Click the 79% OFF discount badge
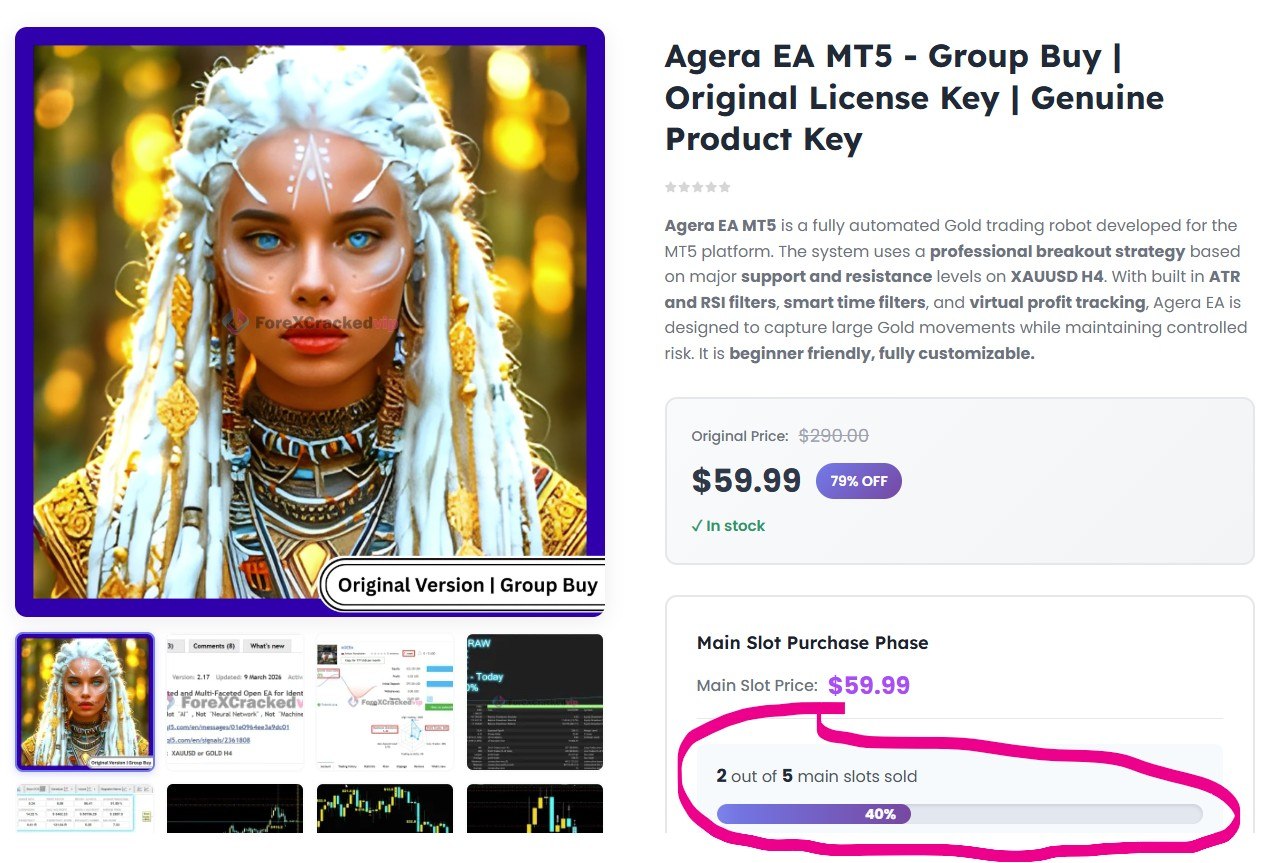Screen dimensions: 1261x863 859,481
